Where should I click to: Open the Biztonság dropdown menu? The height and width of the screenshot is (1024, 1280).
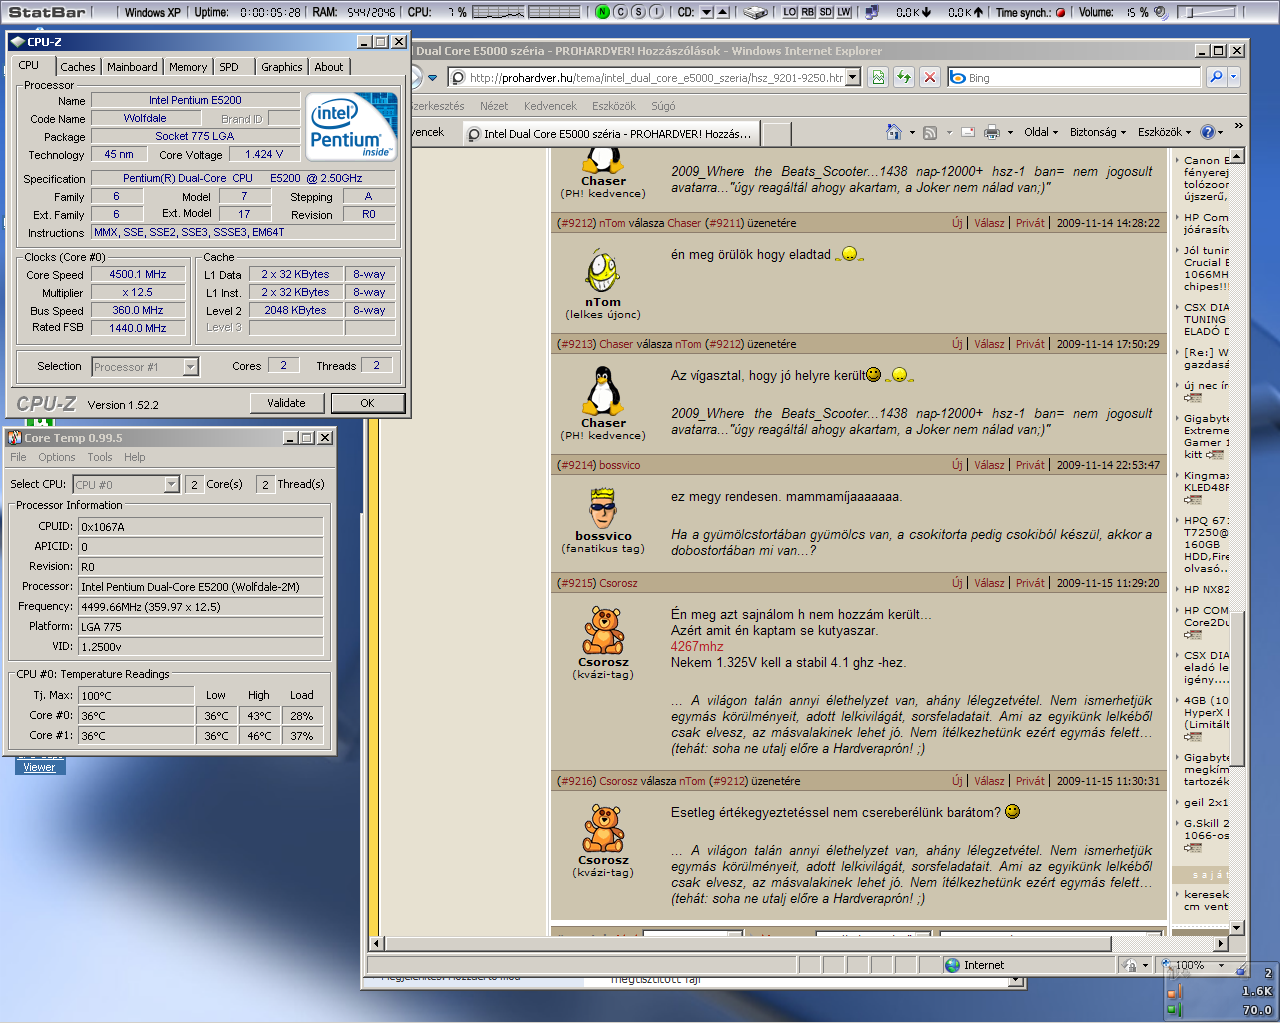1098,132
